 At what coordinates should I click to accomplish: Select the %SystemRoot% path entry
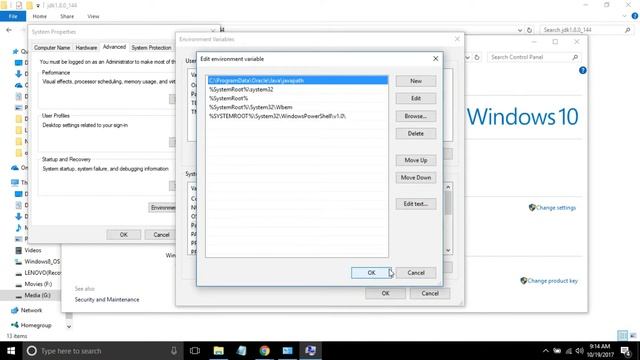point(298,98)
